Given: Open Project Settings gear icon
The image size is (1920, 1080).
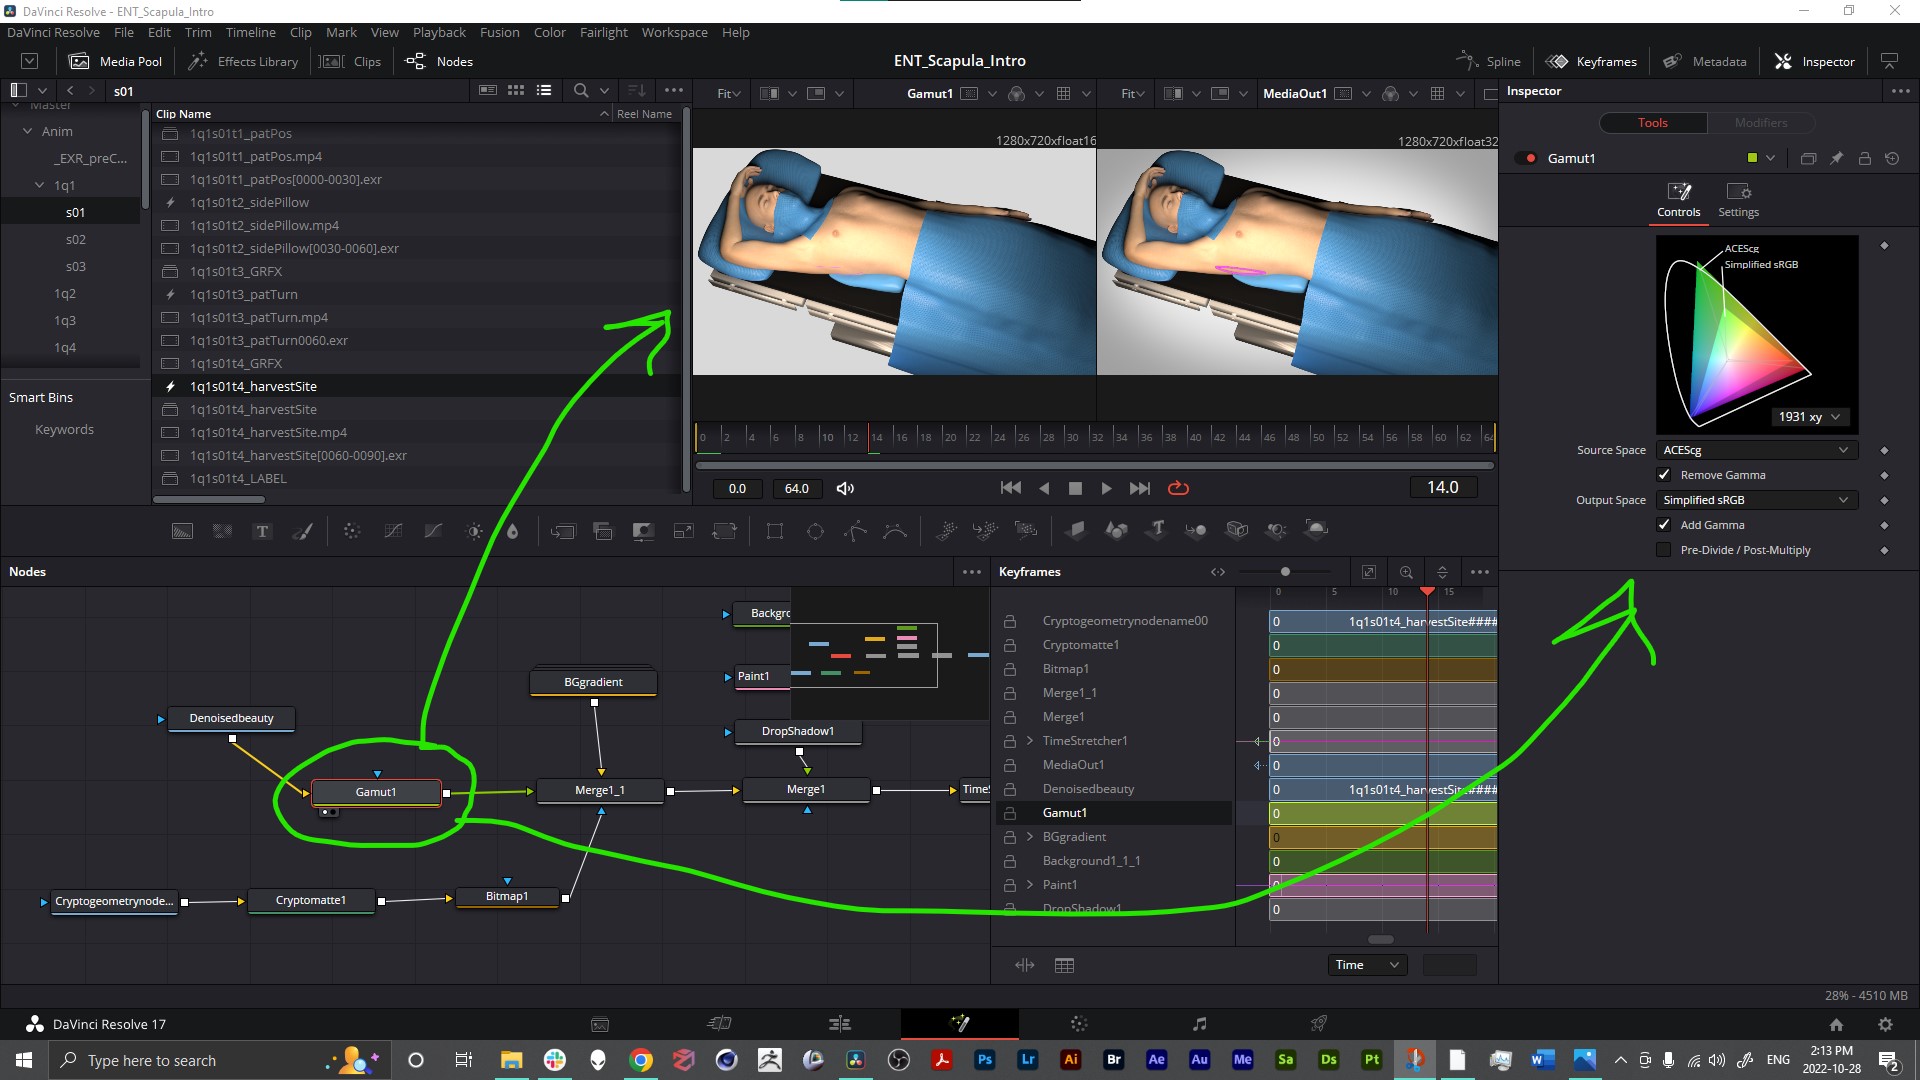Looking at the screenshot, I should coord(1885,1024).
